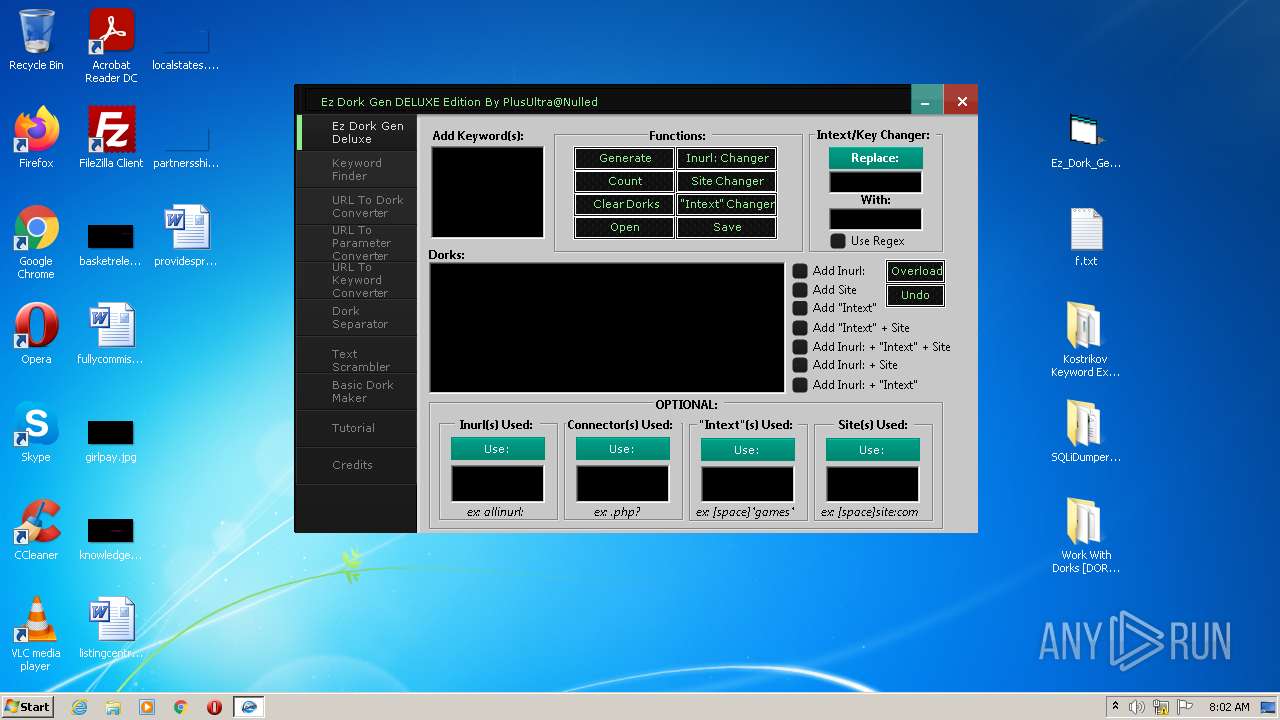1280x720 pixels.
Task: Select the partnersshi desktop file
Action: tap(186, 148)
